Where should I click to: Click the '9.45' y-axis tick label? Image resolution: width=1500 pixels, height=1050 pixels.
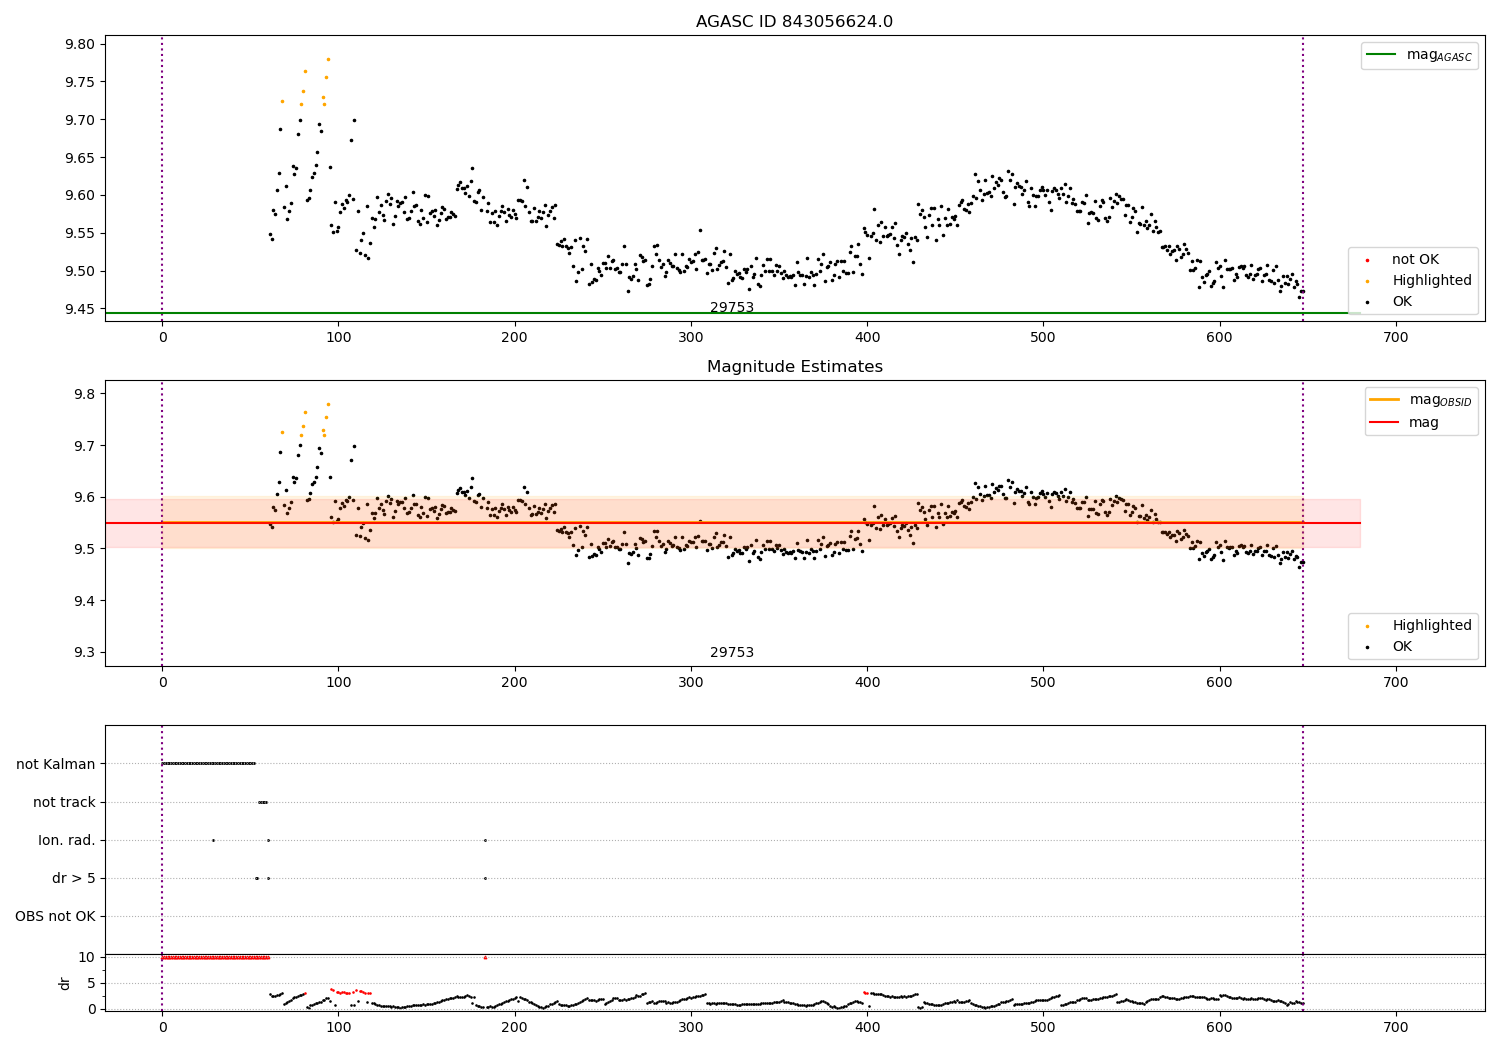click(80, 309)
